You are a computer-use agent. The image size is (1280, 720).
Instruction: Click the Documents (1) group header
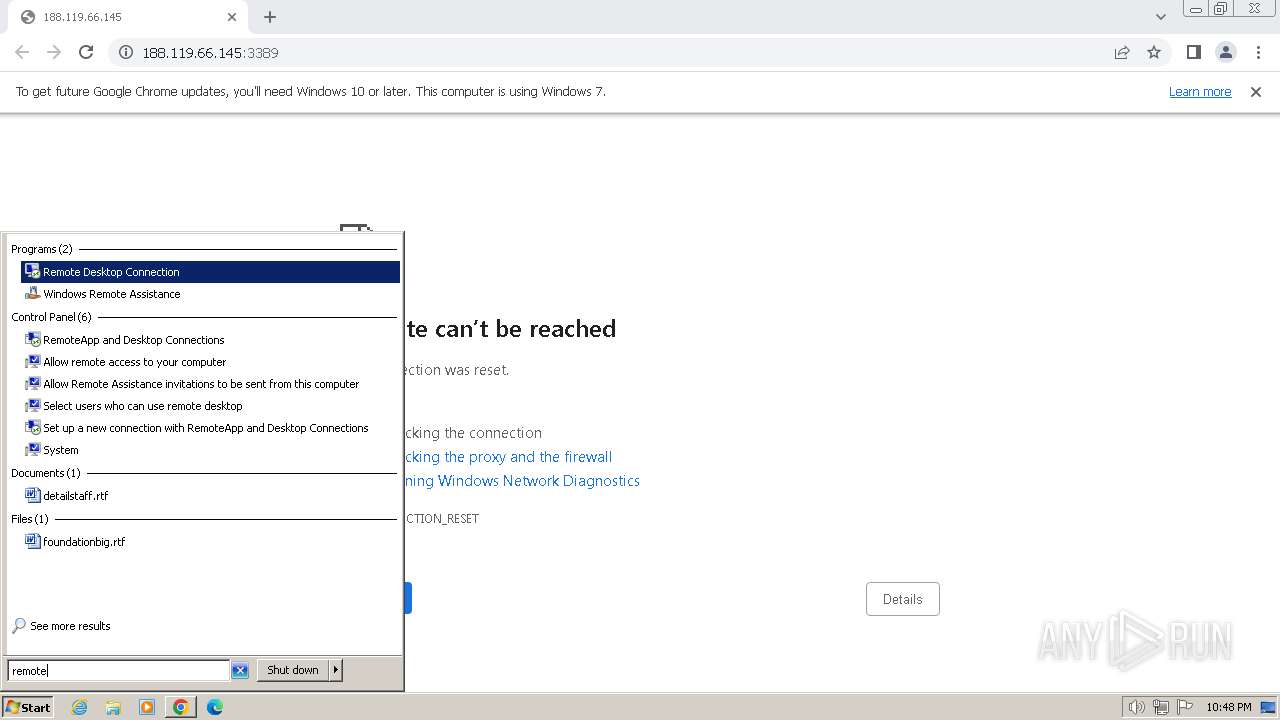click(x=46, y=473)
